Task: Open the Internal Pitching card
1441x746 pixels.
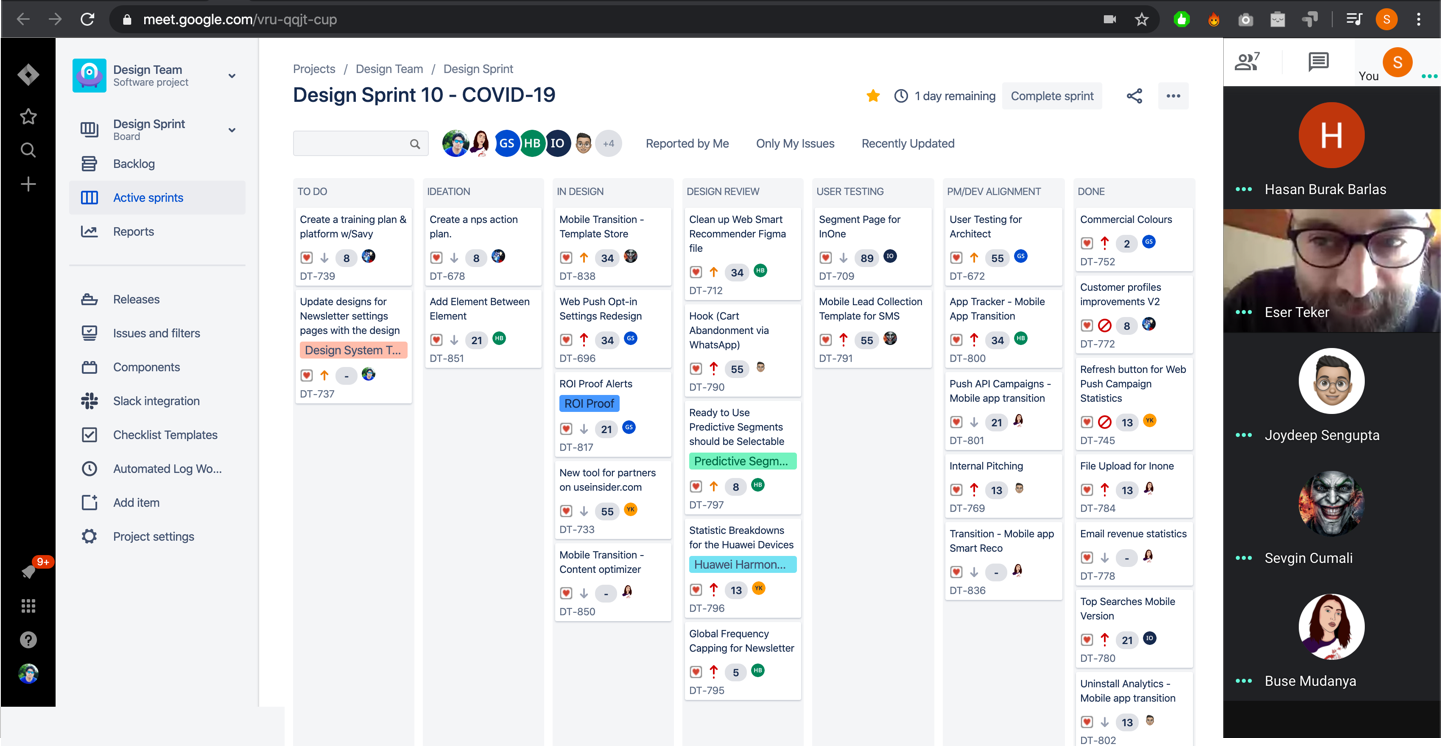Action: 1002,486
